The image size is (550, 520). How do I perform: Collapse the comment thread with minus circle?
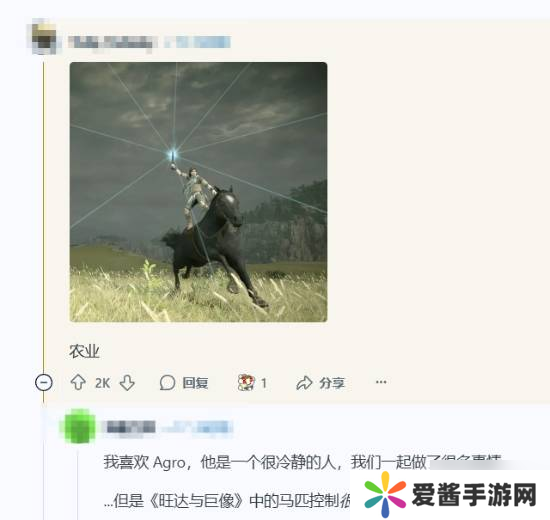[44, 382]
